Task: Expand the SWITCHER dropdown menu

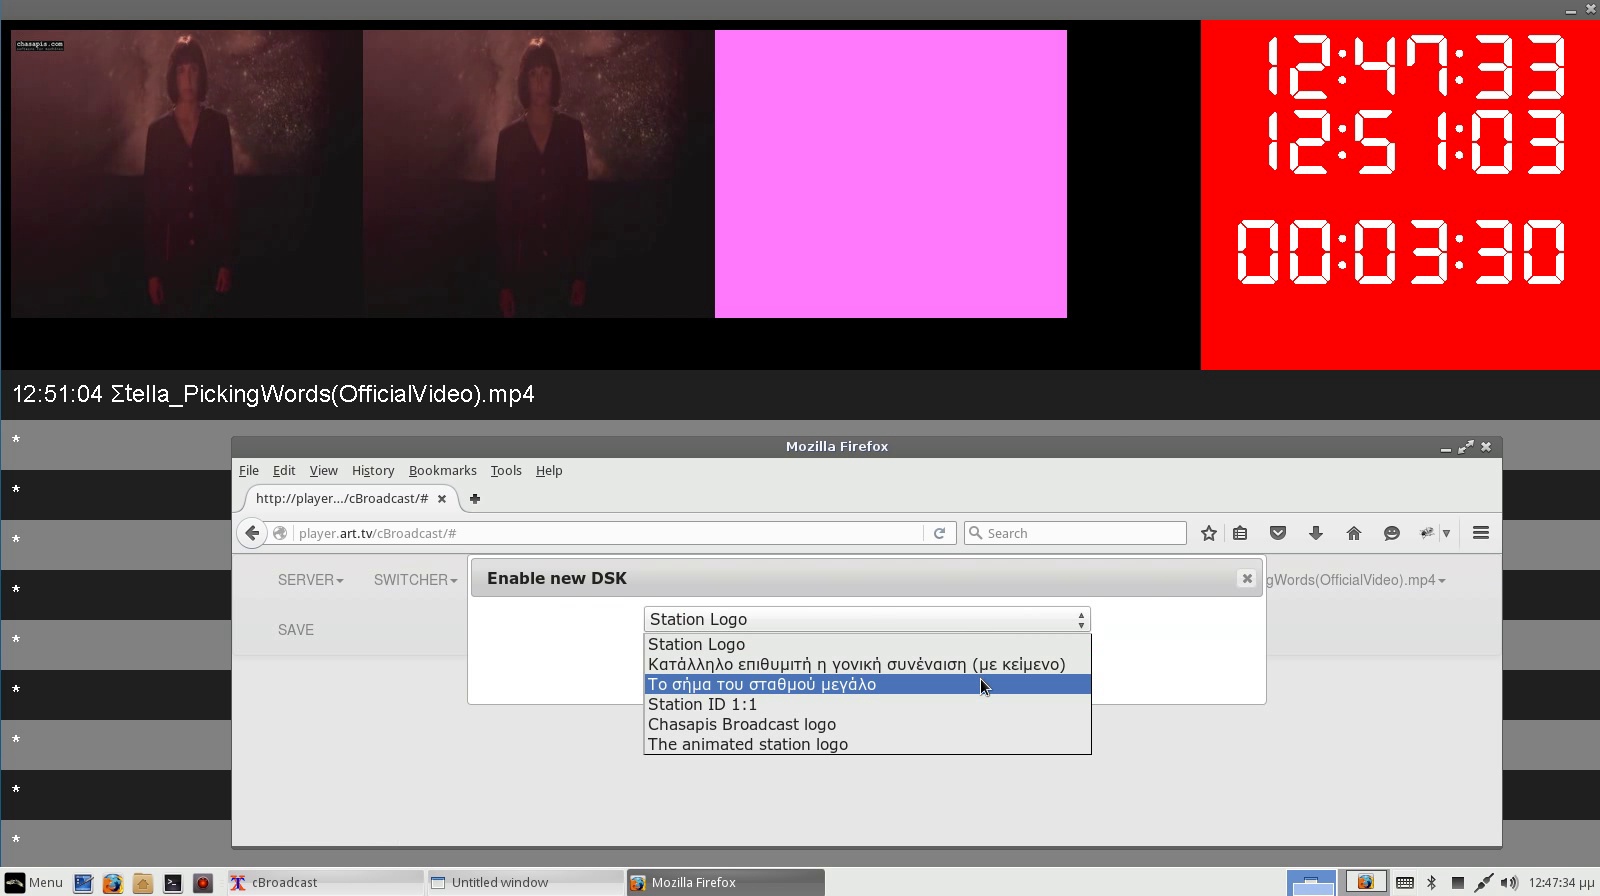Action: [415, 580]
